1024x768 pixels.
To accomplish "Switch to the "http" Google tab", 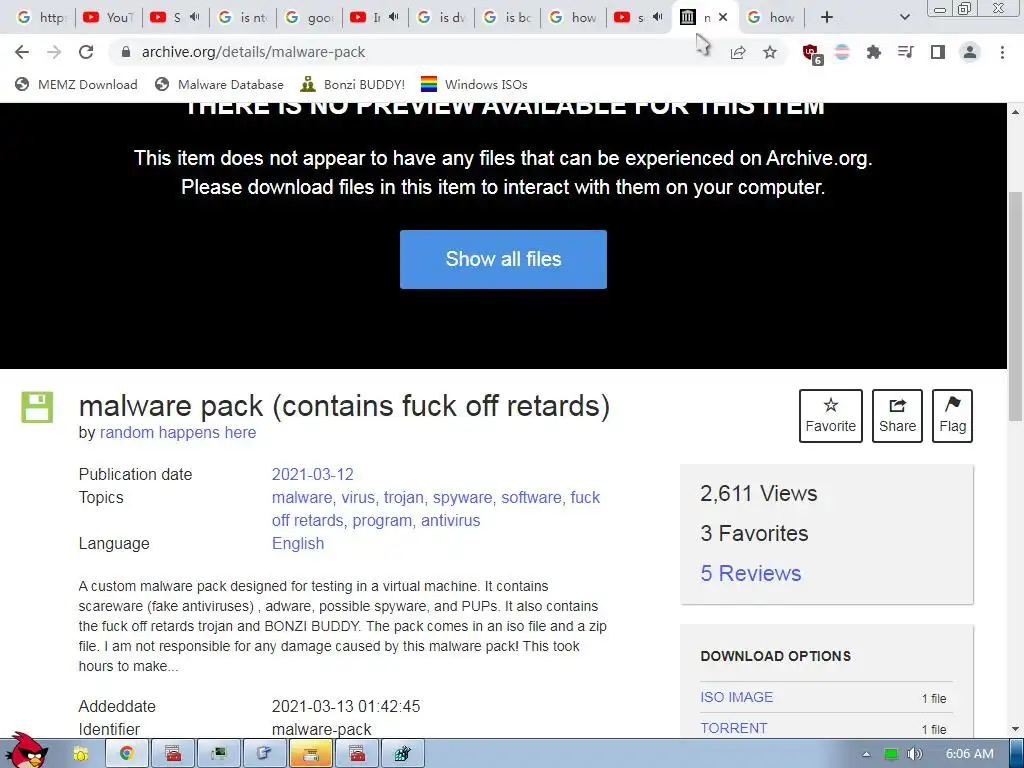I will (x=40, y=18).
